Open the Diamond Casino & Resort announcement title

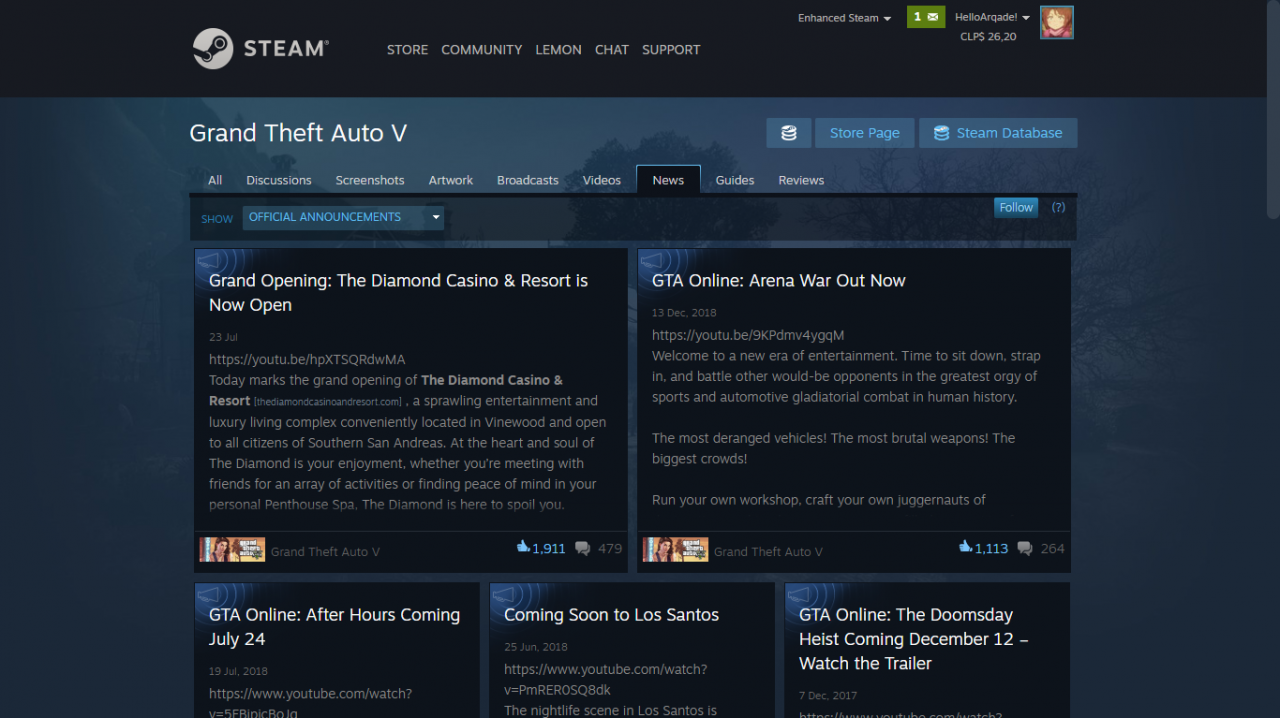click(x=398, y=293)
